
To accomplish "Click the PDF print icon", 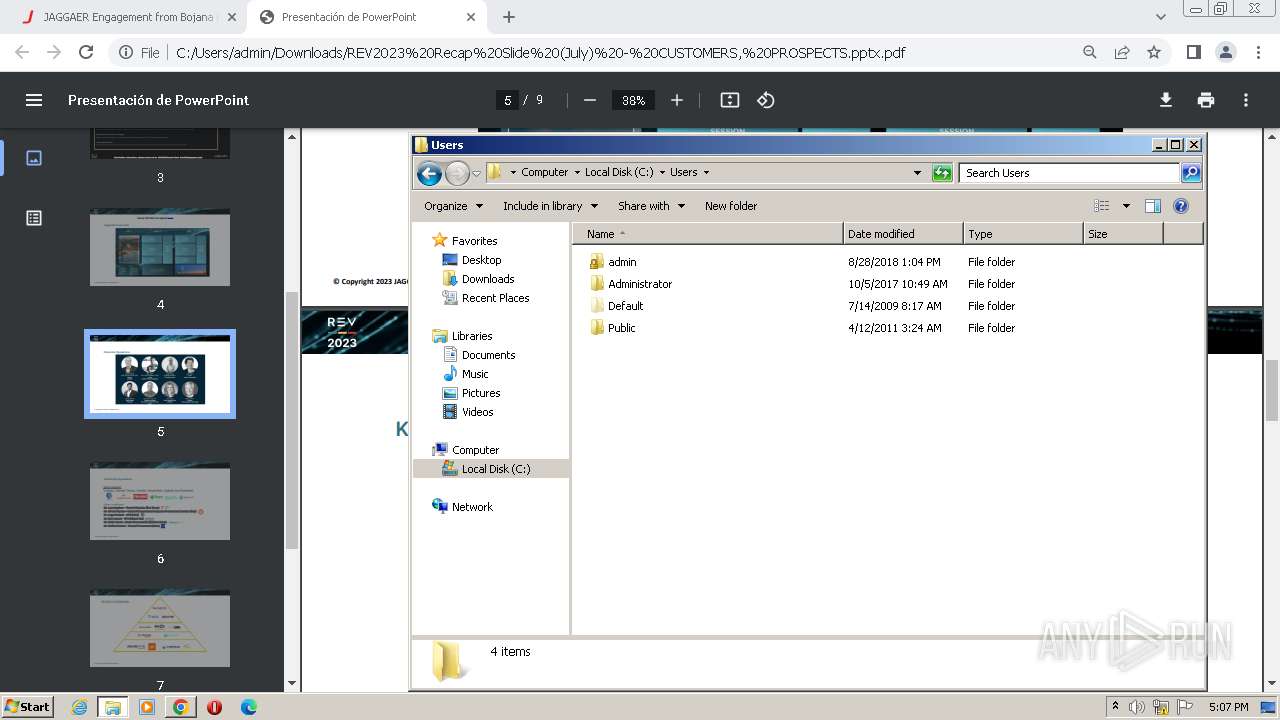I will [x=1206, y=100].
